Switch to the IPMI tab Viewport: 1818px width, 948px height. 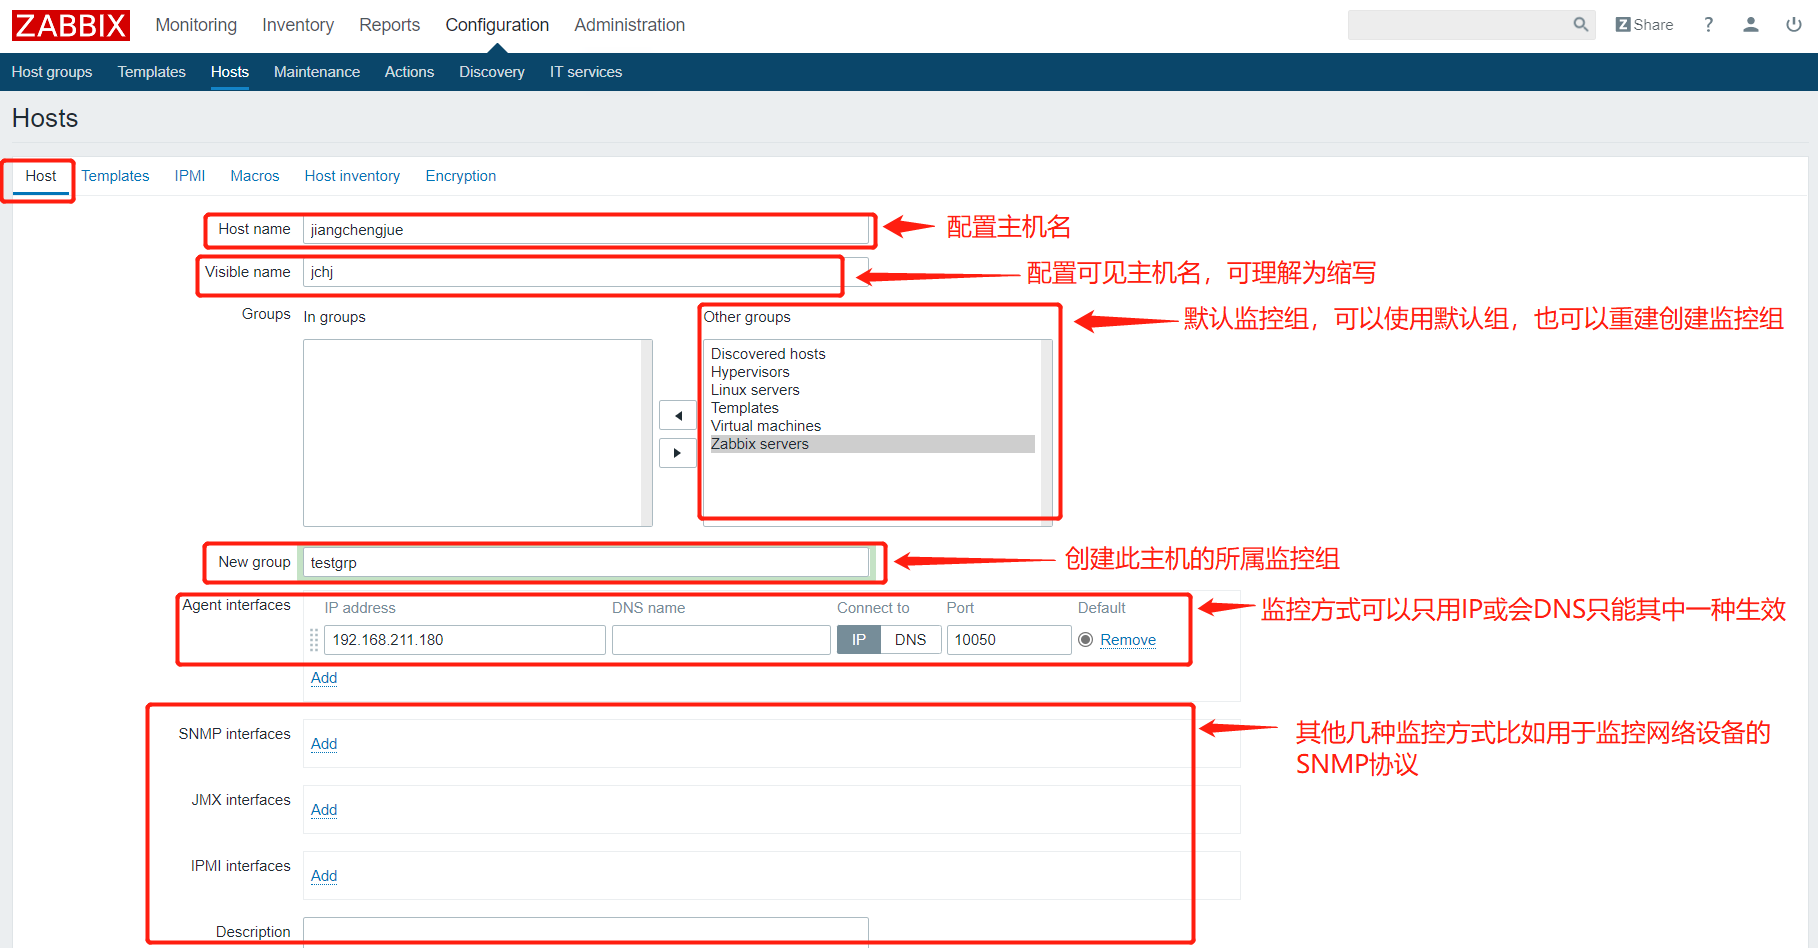point(190,176)
